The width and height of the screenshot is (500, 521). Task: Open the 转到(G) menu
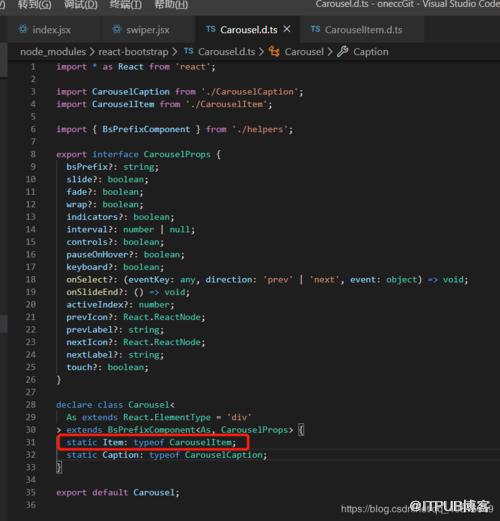34,4
